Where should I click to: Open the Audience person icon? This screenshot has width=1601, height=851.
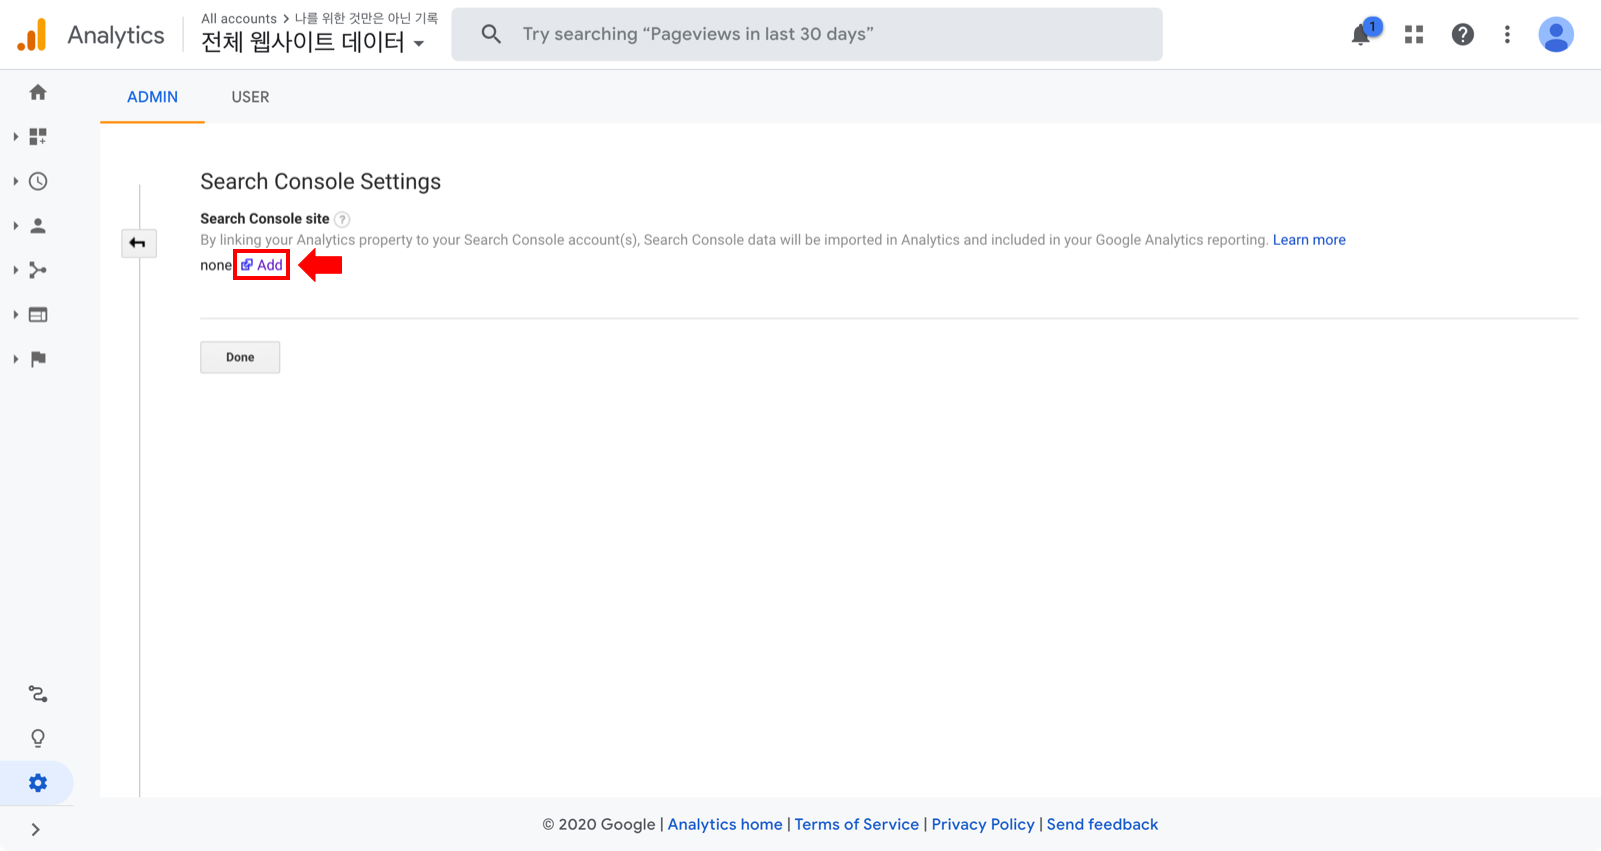click(x=38, y=226)
